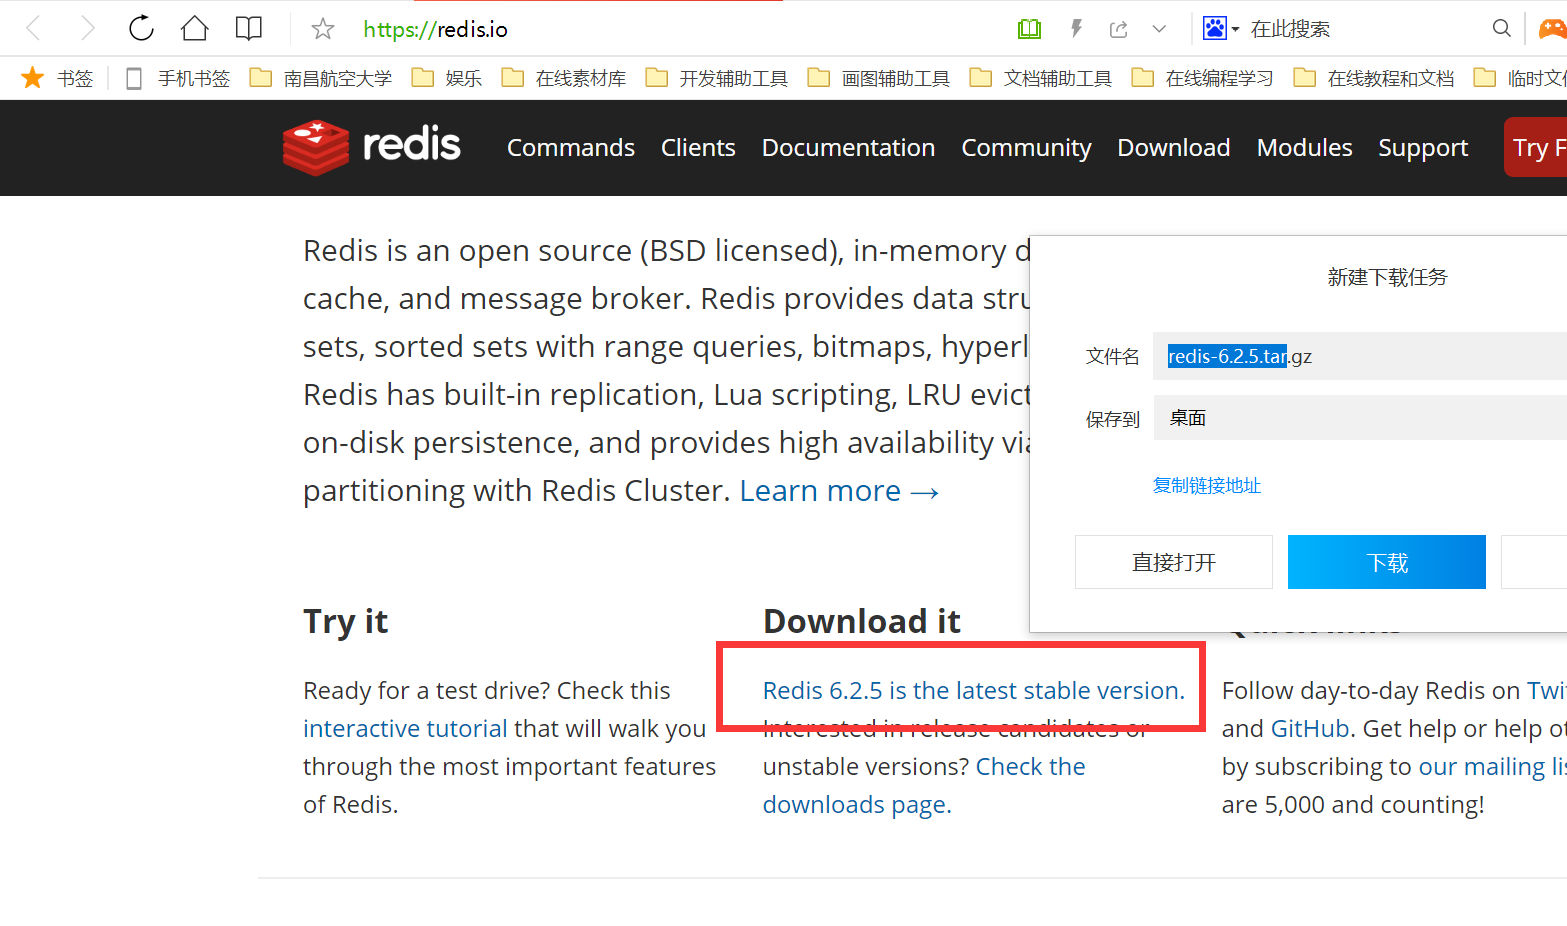Click the magnifier search icon
Image resolution: width=1567 pixels, height=926 pixels.
pos(1501,28)
